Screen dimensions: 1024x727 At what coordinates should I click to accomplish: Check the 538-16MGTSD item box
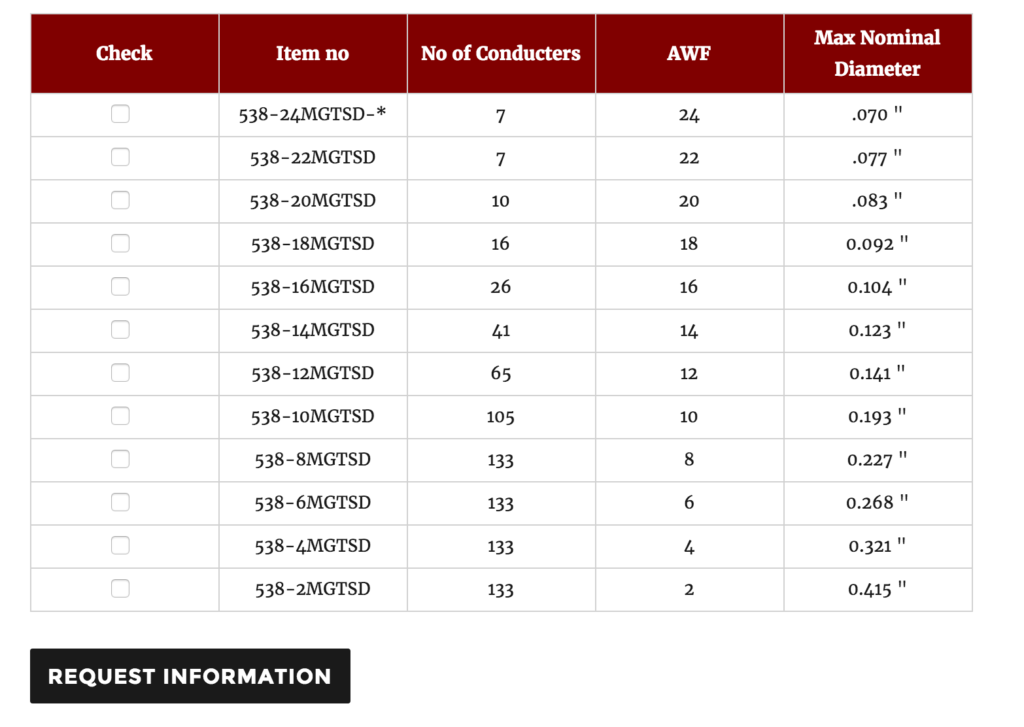coord(120,286)
